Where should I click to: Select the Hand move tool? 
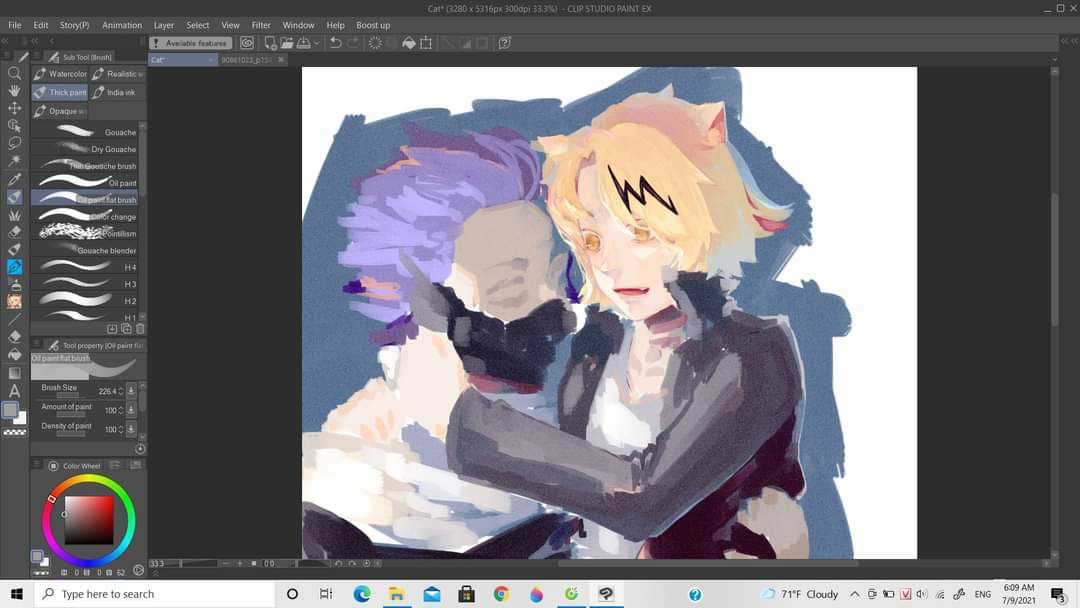pyautogui.click(x=14, y=90)
